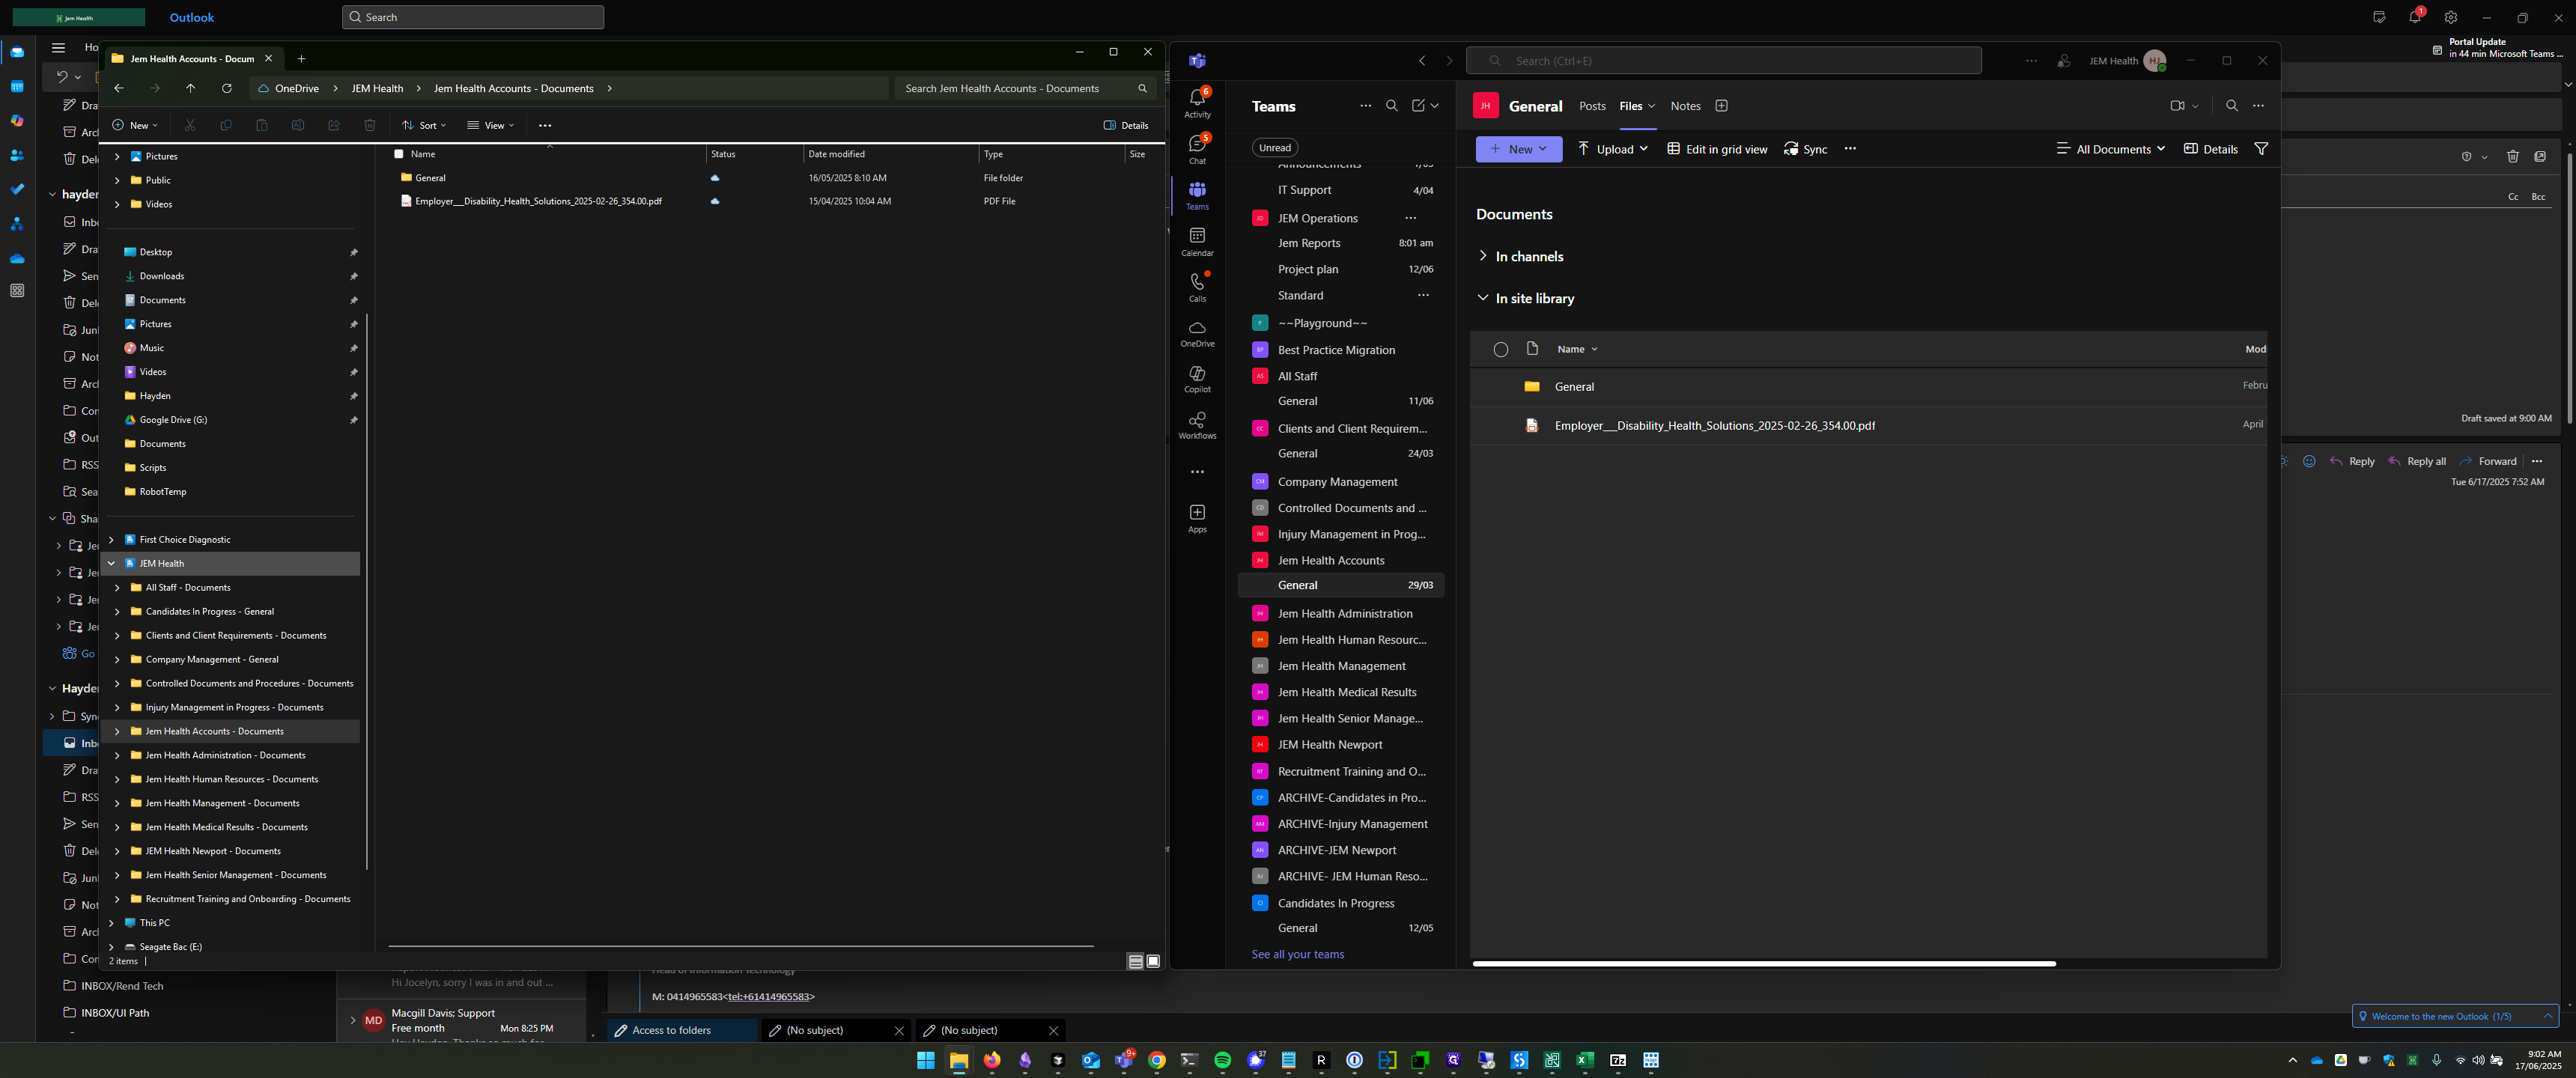Toggle the Unread filter in Teams
The width and height of the screenshot is (2576, 1078).
tap(1274, 148)
